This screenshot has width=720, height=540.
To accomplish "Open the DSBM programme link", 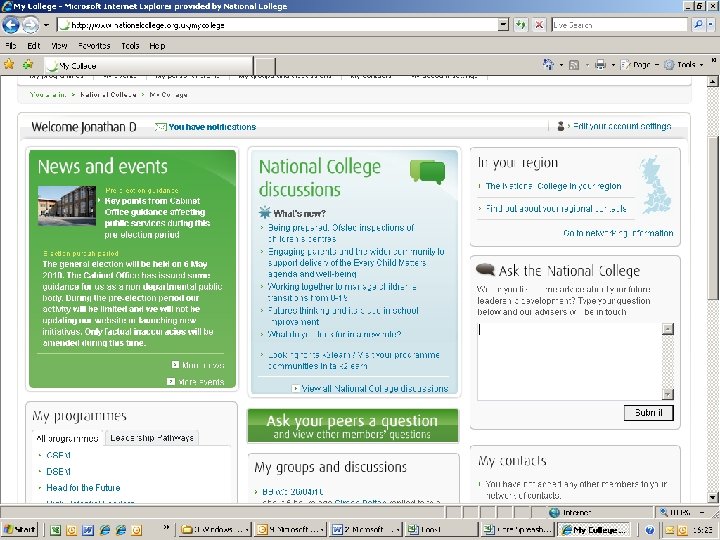I will pyautogui.click(x=58, y=471).
